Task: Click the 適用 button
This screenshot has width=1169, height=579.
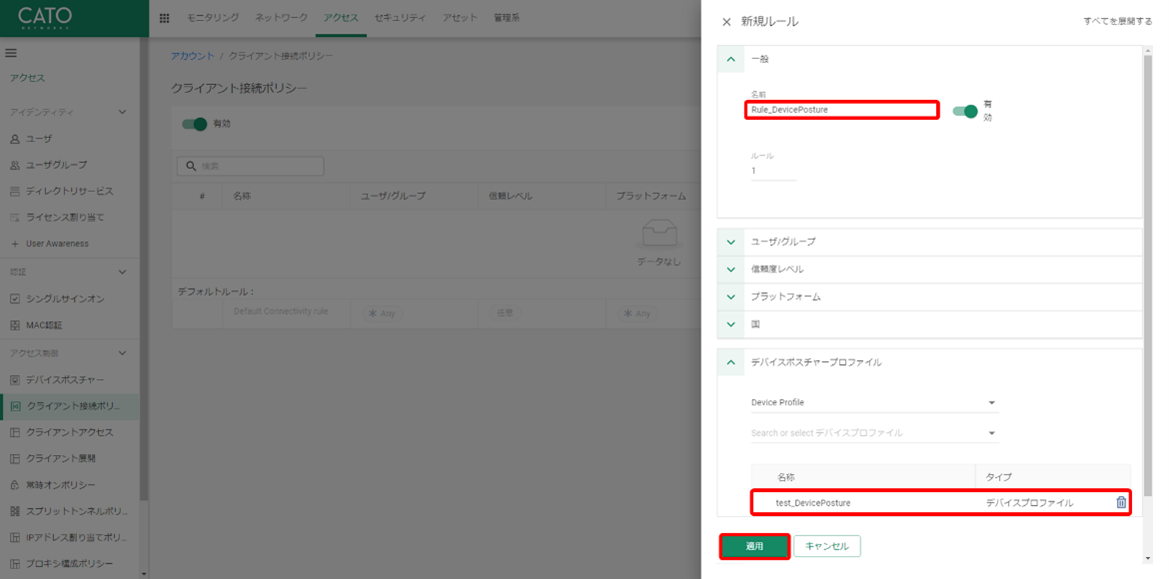Action: click(754, 546)
